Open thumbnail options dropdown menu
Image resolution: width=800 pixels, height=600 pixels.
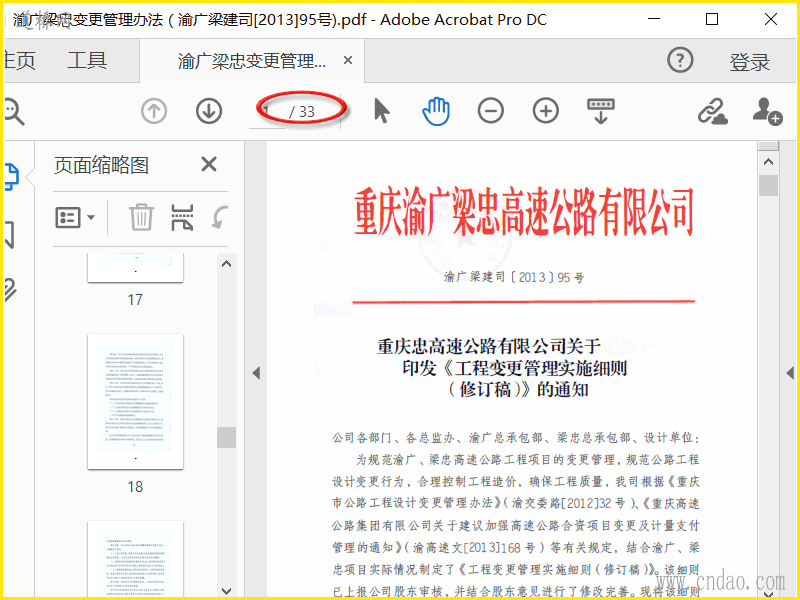click(x=75, y=217)
